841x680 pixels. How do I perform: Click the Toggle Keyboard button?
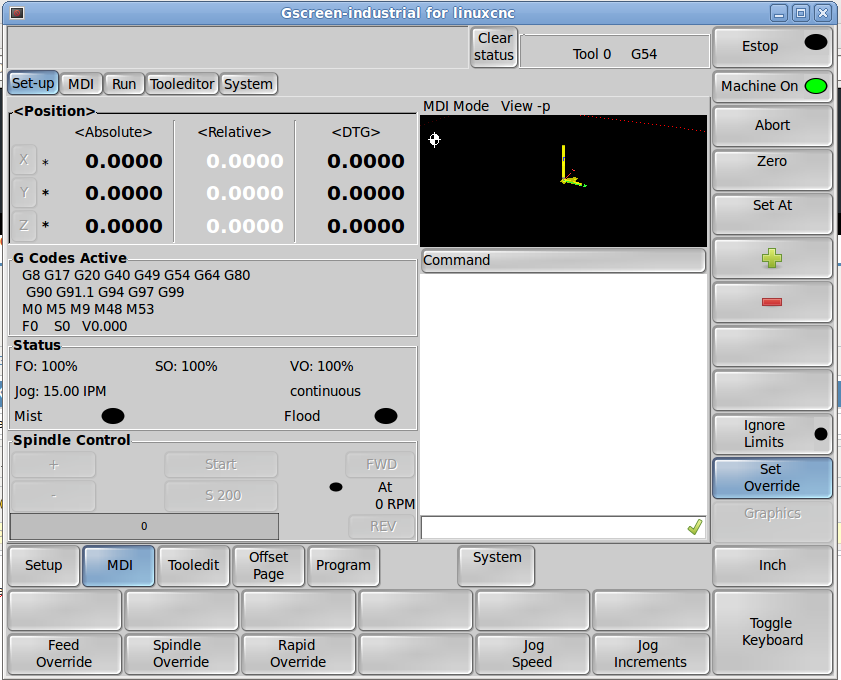(772, 632)
